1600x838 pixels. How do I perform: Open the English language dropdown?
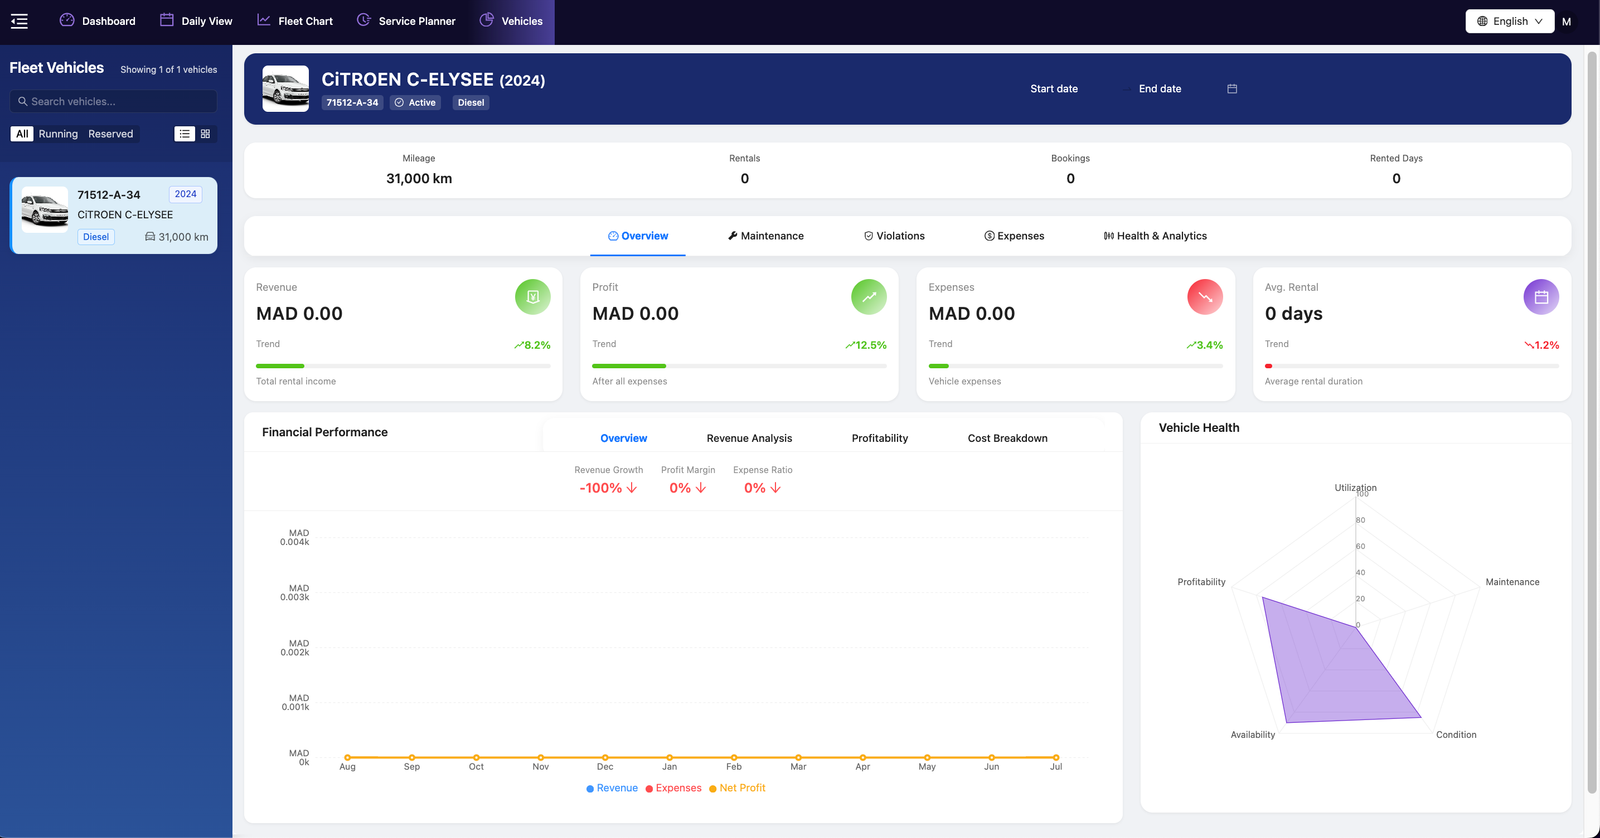(x=1509, y=21)
